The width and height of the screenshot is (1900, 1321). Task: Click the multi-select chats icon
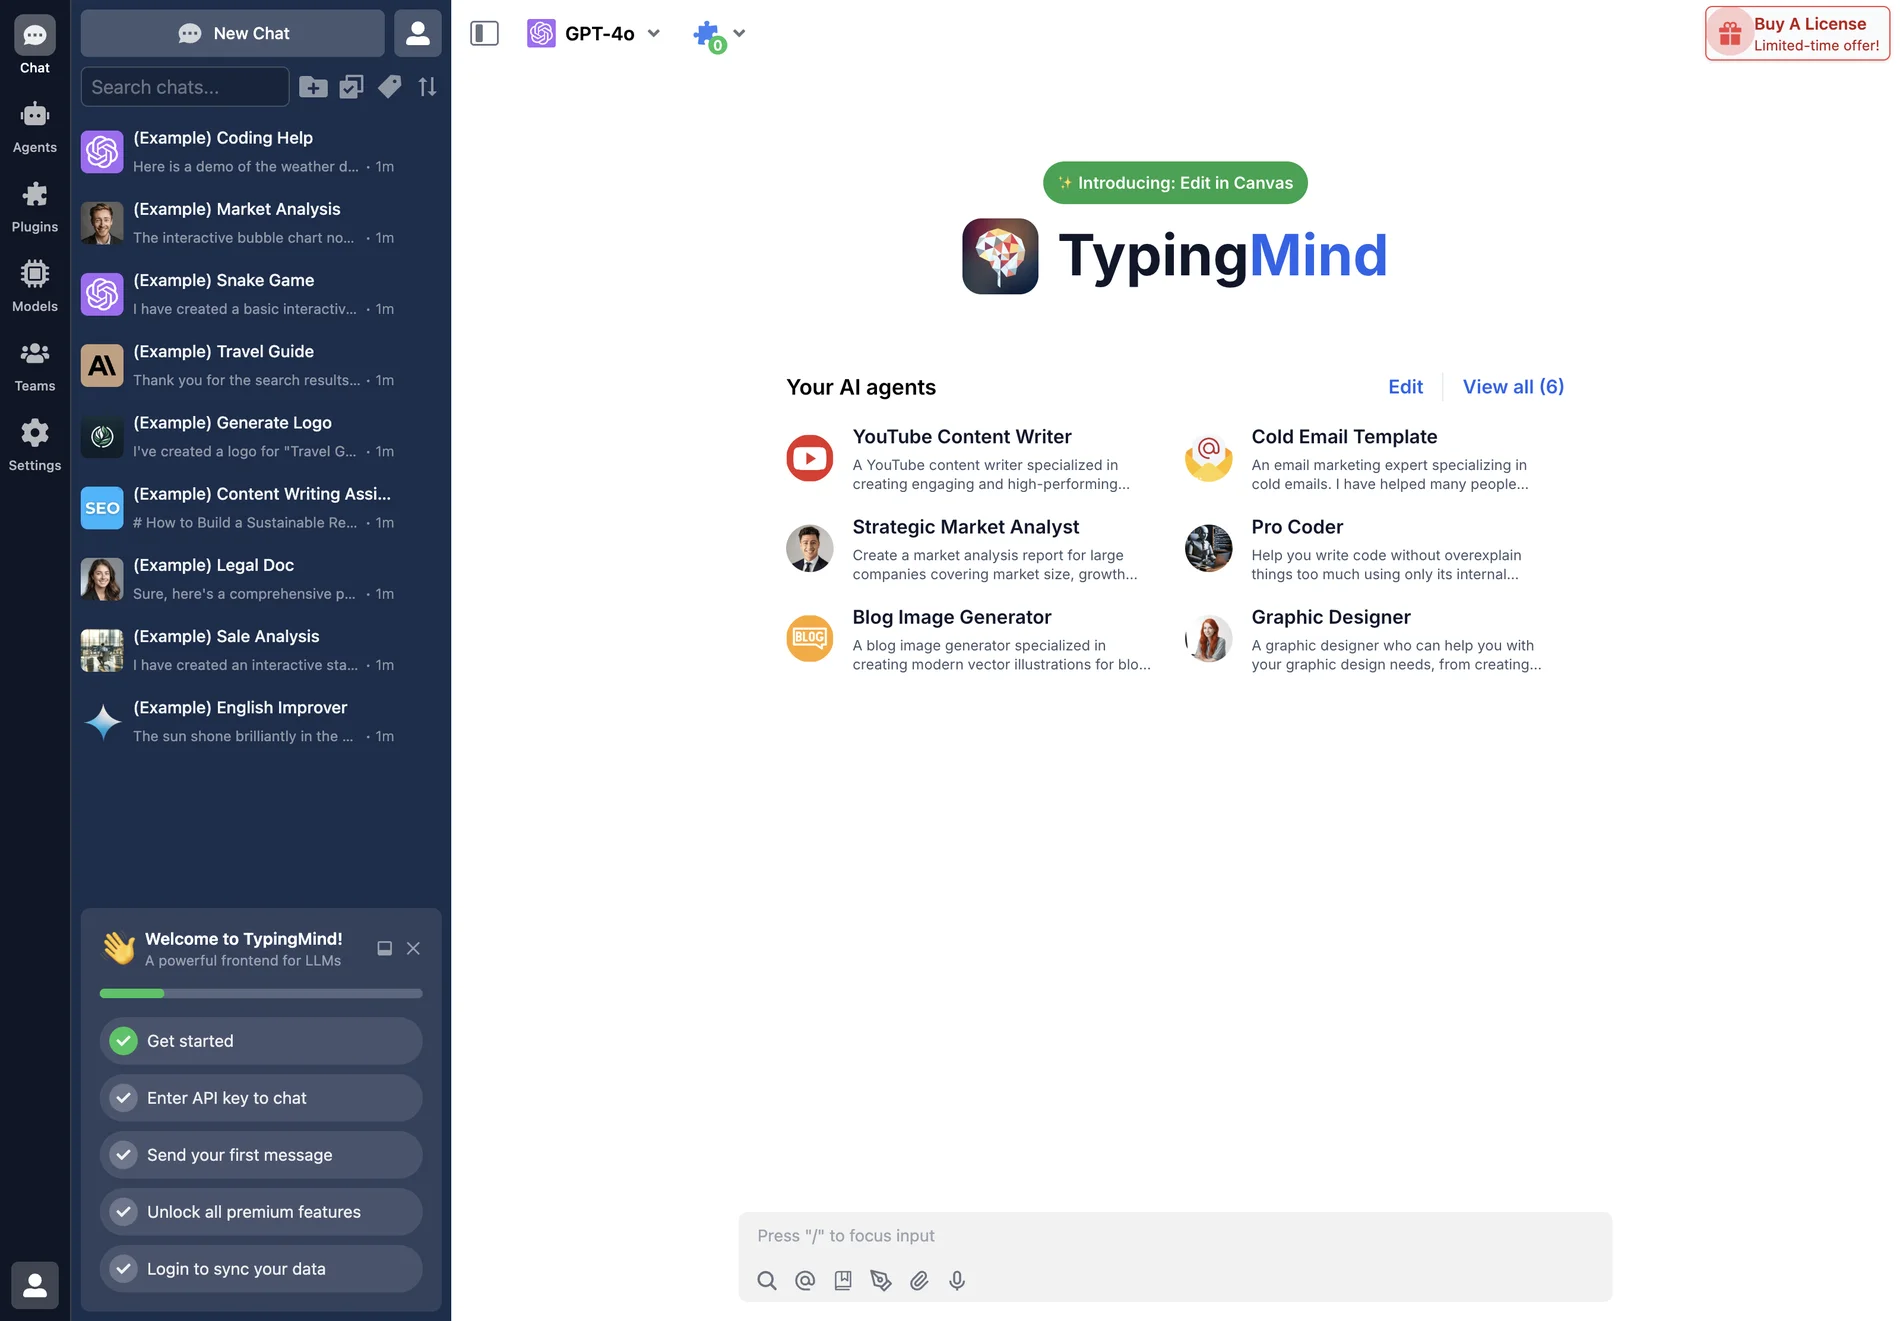(351, 87)
